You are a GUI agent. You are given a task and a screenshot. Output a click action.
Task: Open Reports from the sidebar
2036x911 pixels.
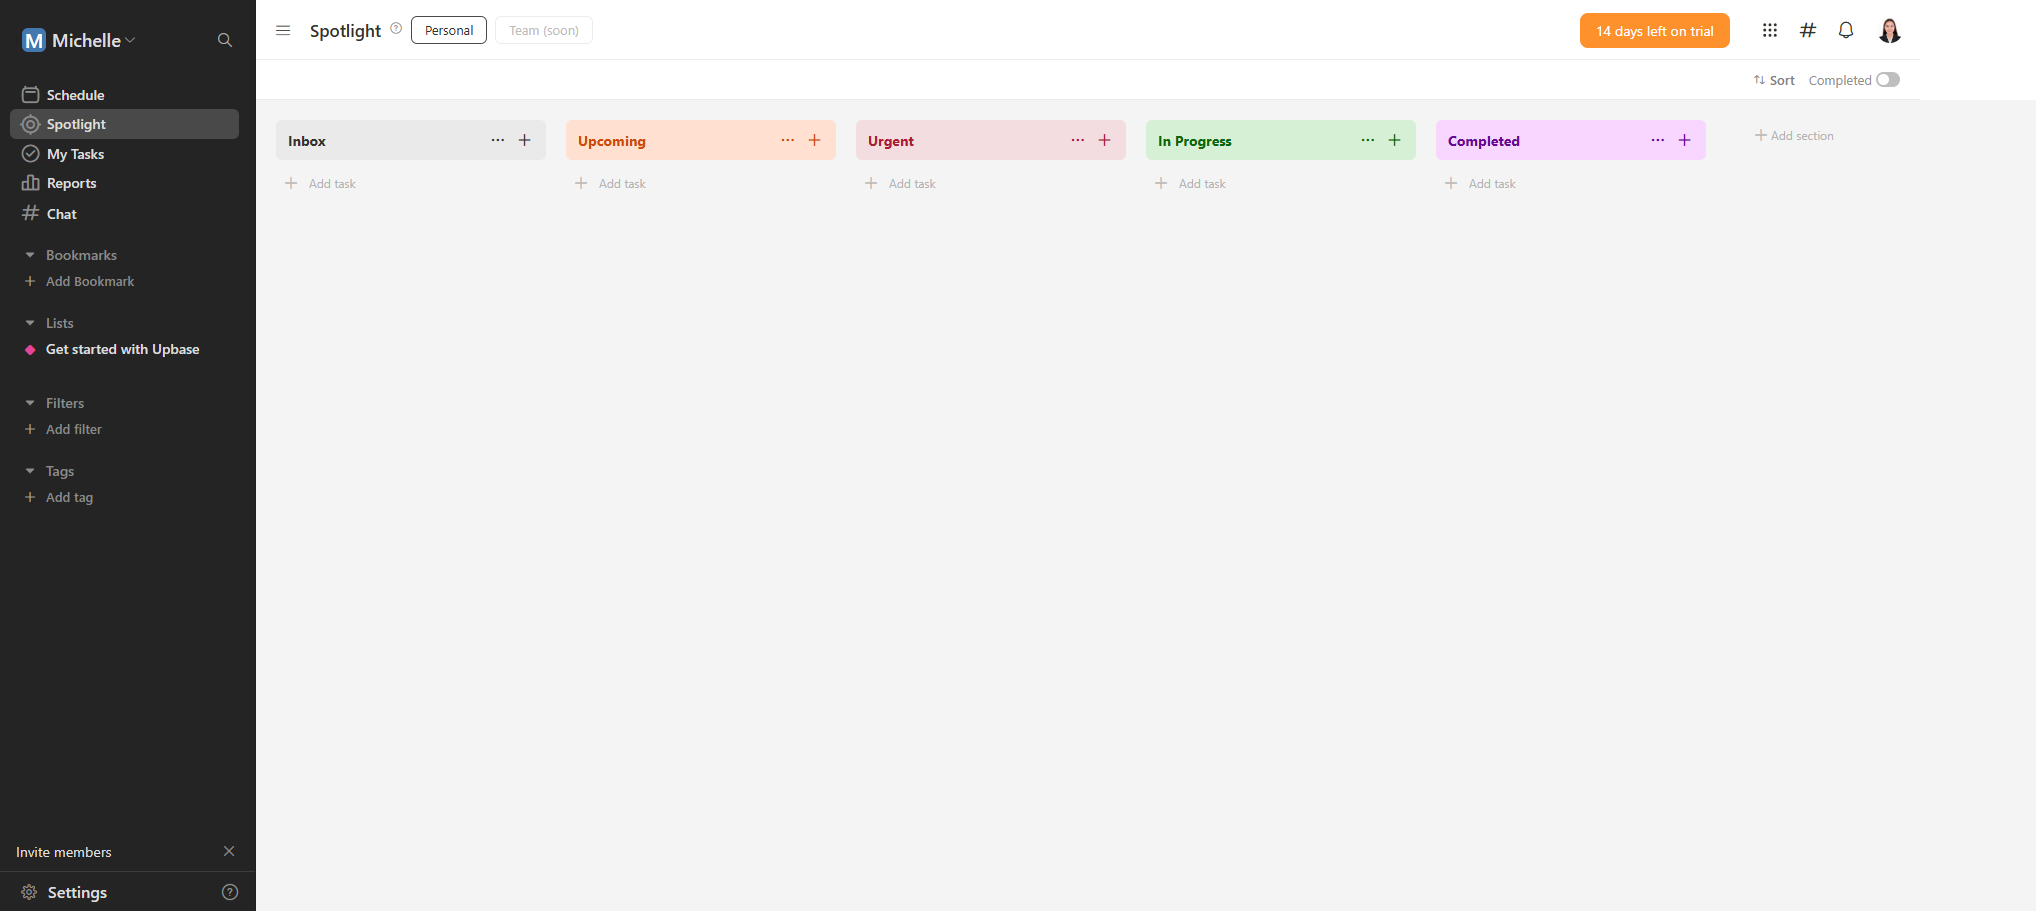[71, 183]
